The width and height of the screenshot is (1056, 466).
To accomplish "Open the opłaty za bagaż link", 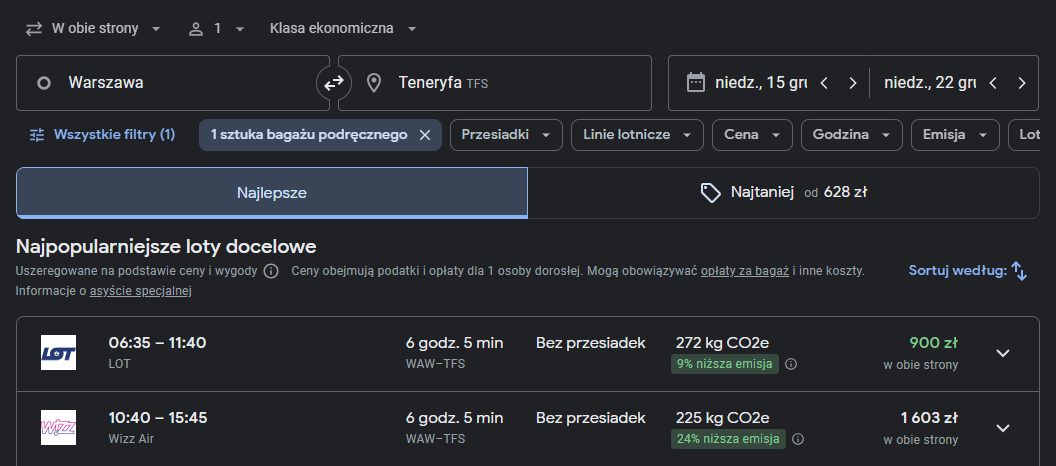I will [x=745, y=271].
